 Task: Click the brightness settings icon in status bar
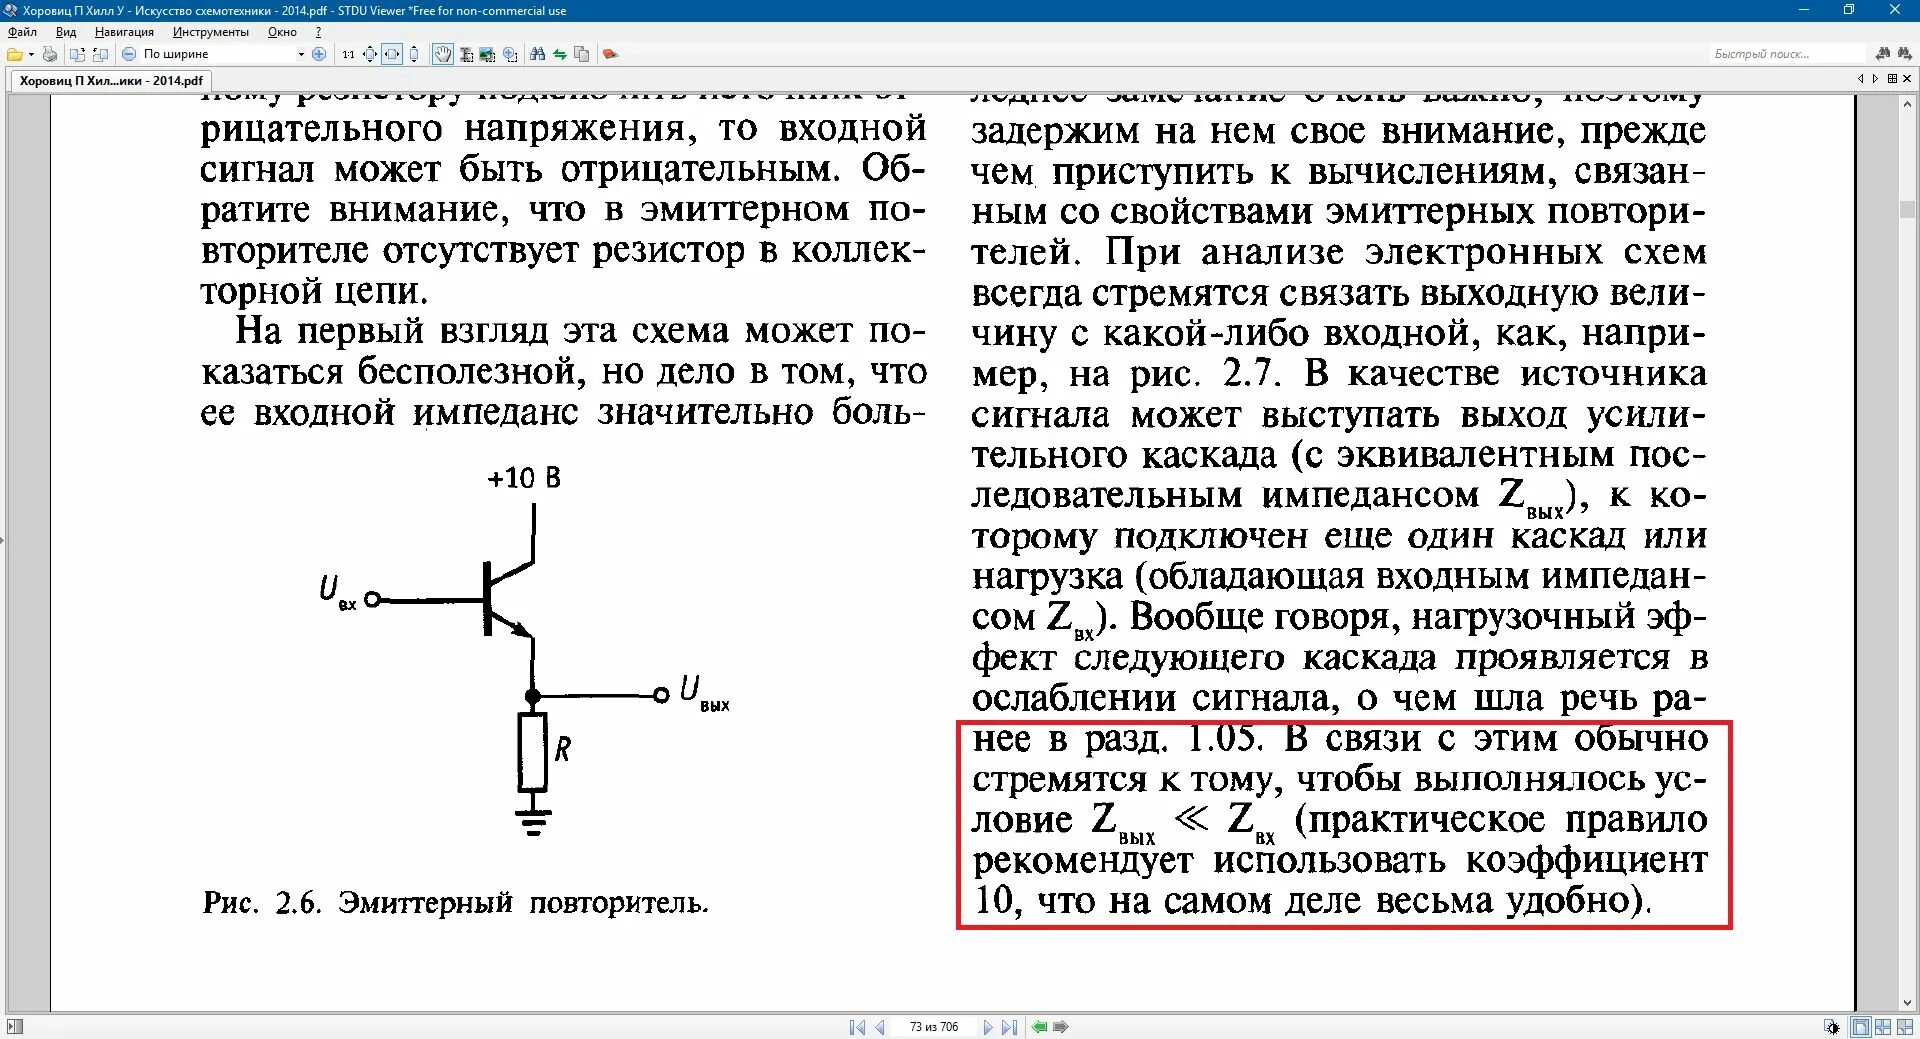point(1831,1027)
